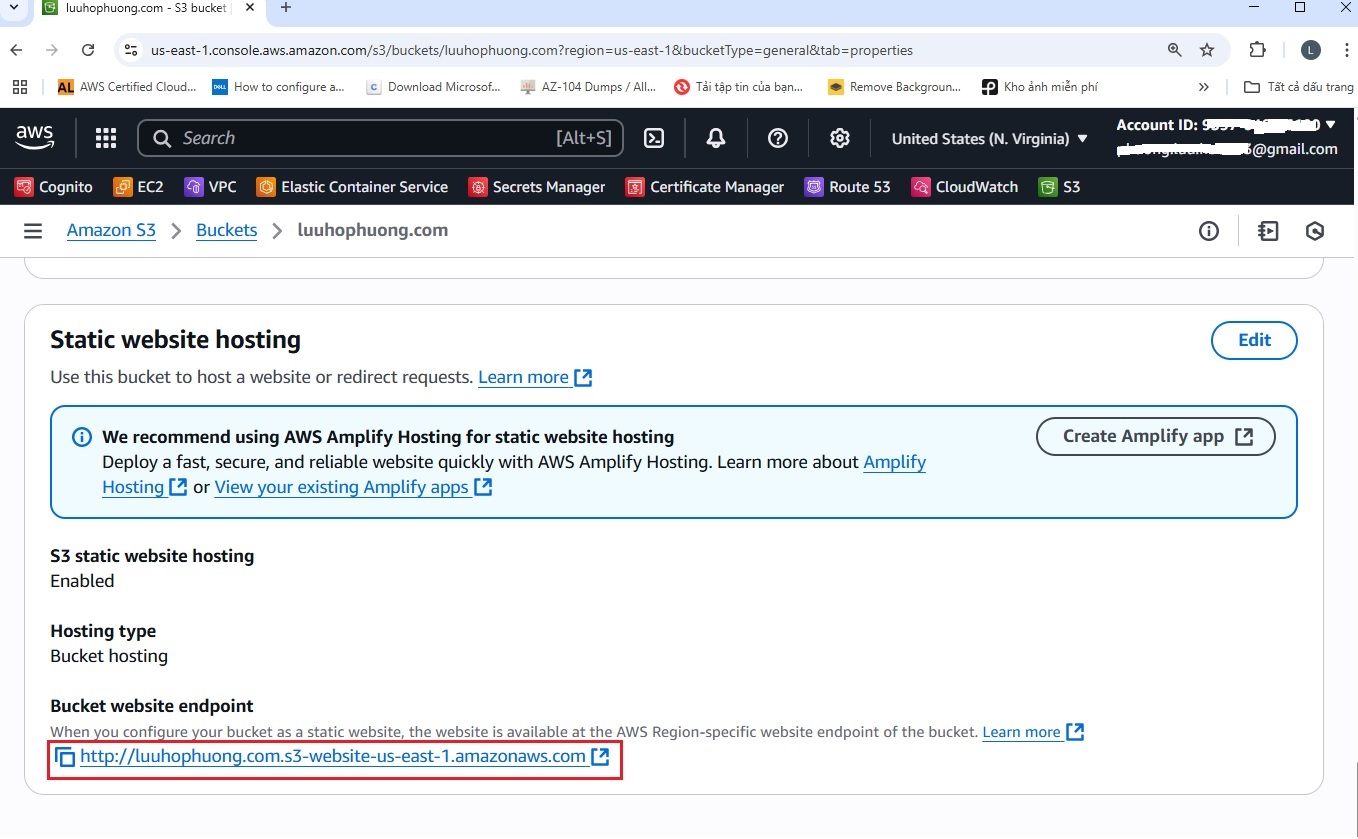Click the AWS console search box
This screenshot has width=1358, height=839.
tap(380, 138)
